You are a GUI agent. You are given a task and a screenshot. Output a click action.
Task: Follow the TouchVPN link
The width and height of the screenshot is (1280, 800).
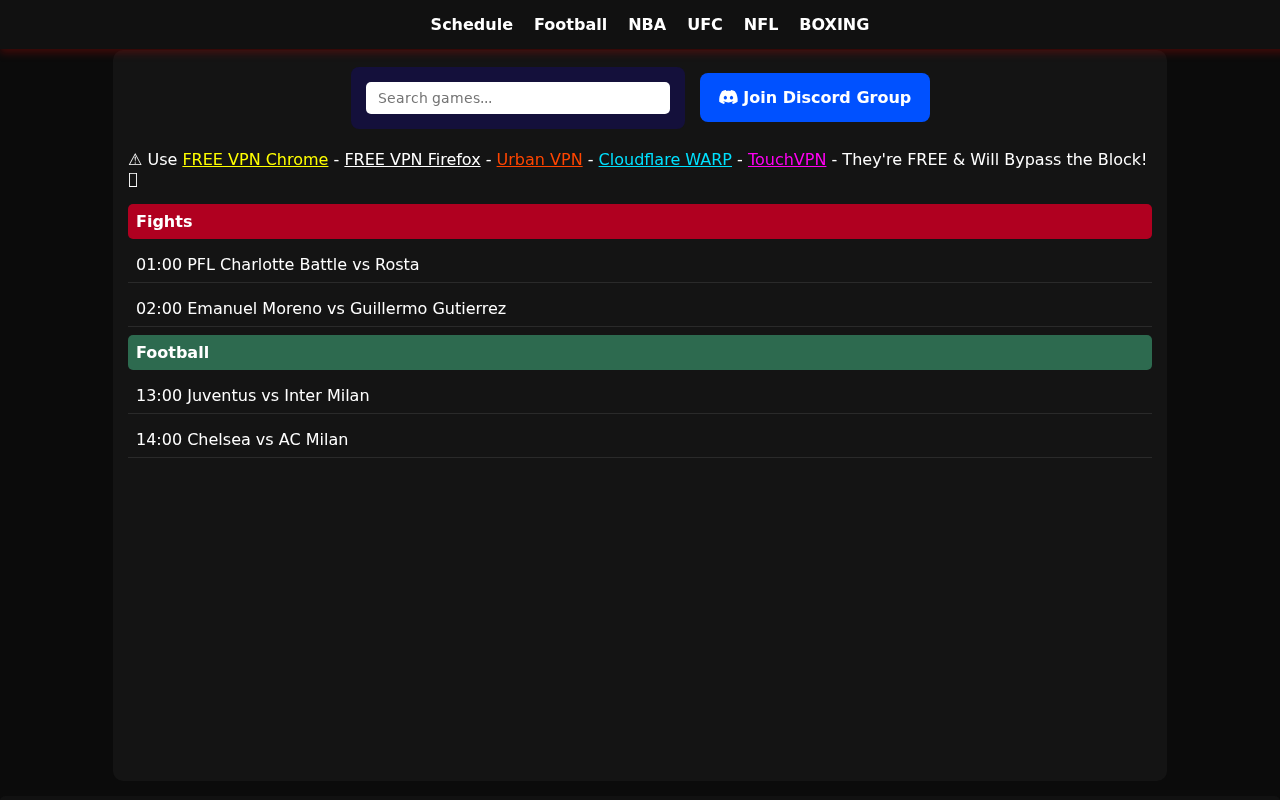click(787, 160)
